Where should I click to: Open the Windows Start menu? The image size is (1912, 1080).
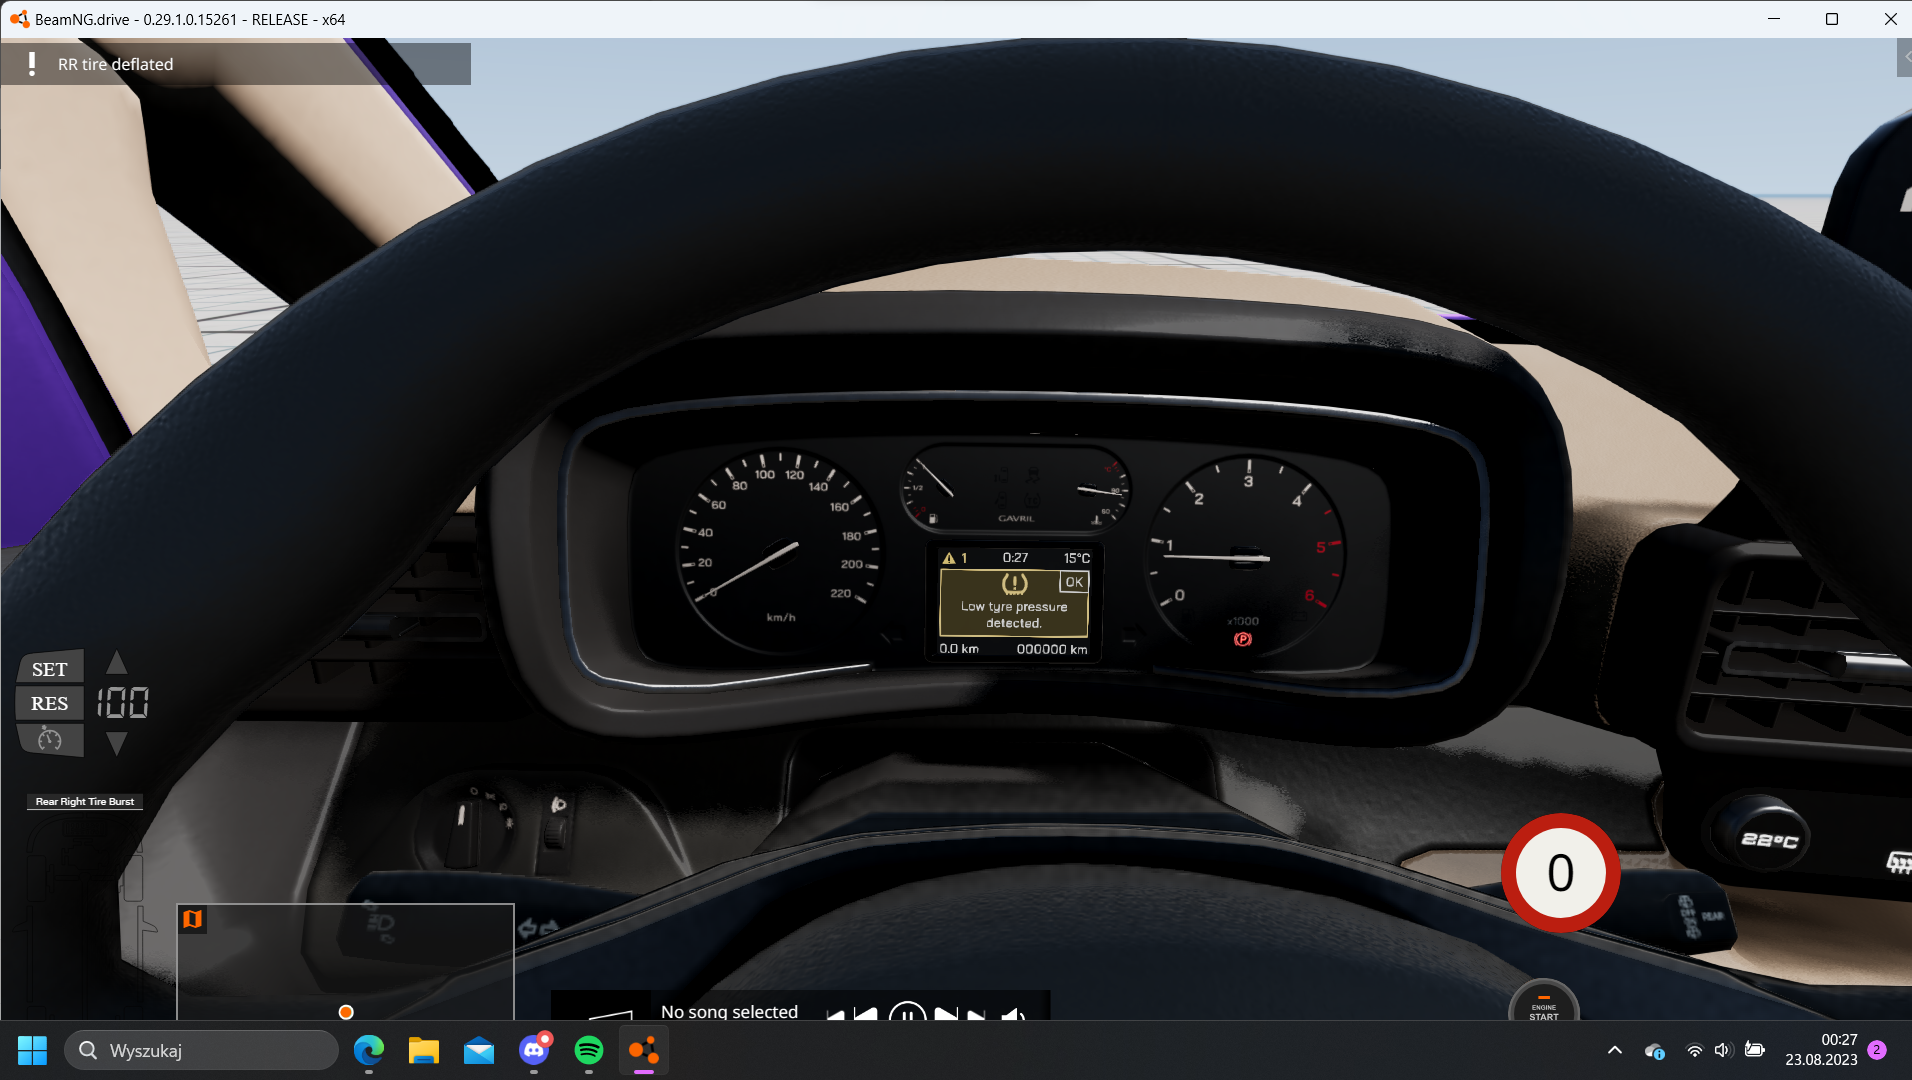click(x=32, y=1050)
